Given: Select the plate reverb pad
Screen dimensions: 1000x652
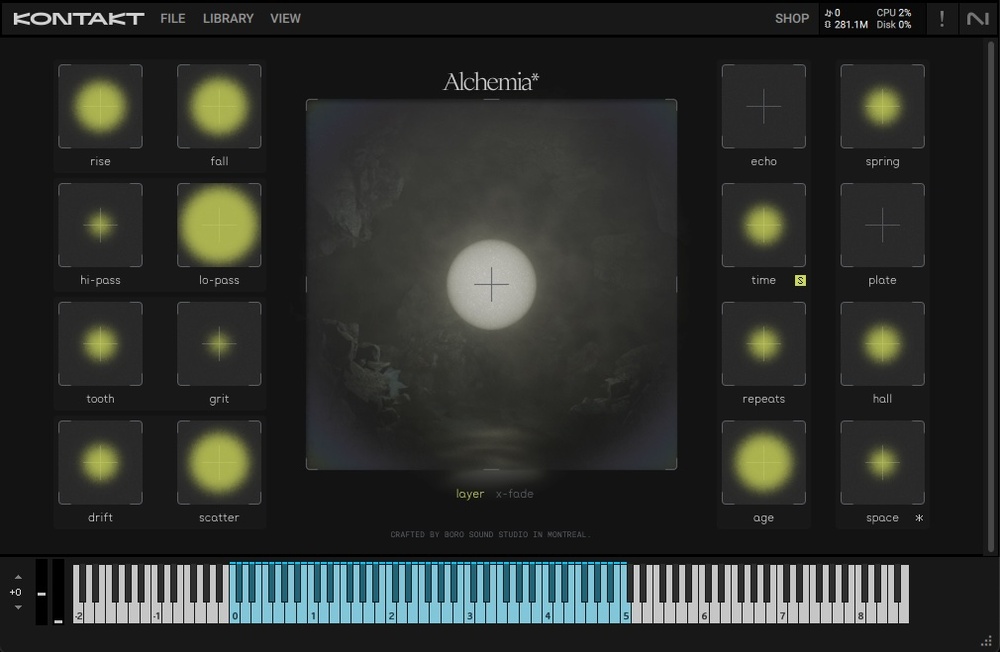Looking at the screenshot, I should (882, 225).
